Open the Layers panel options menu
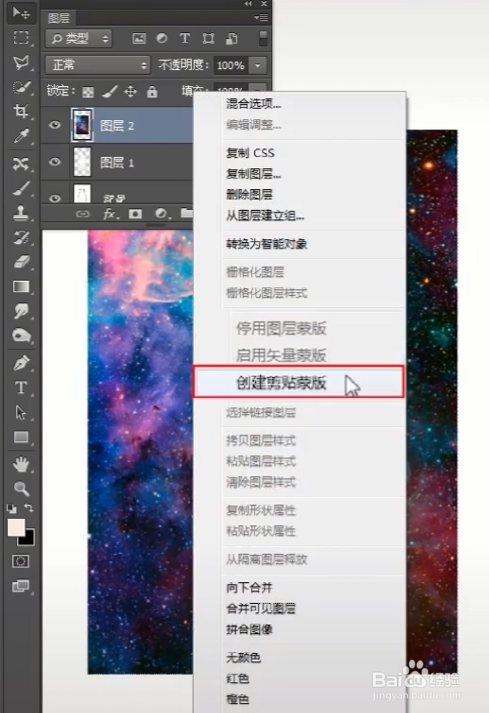 click(x=261, y=18)
